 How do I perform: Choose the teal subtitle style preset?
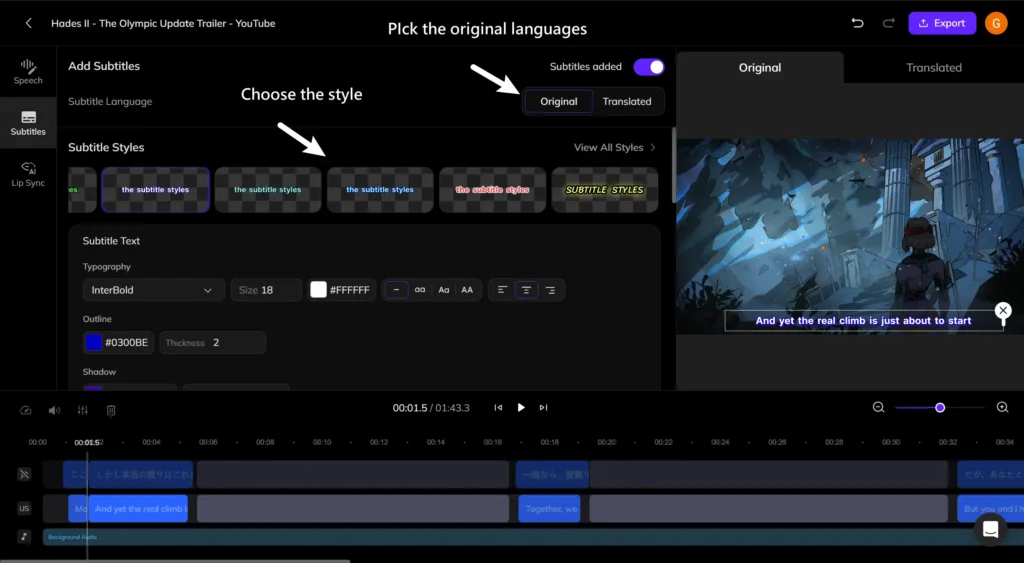[x=268, y=189]
